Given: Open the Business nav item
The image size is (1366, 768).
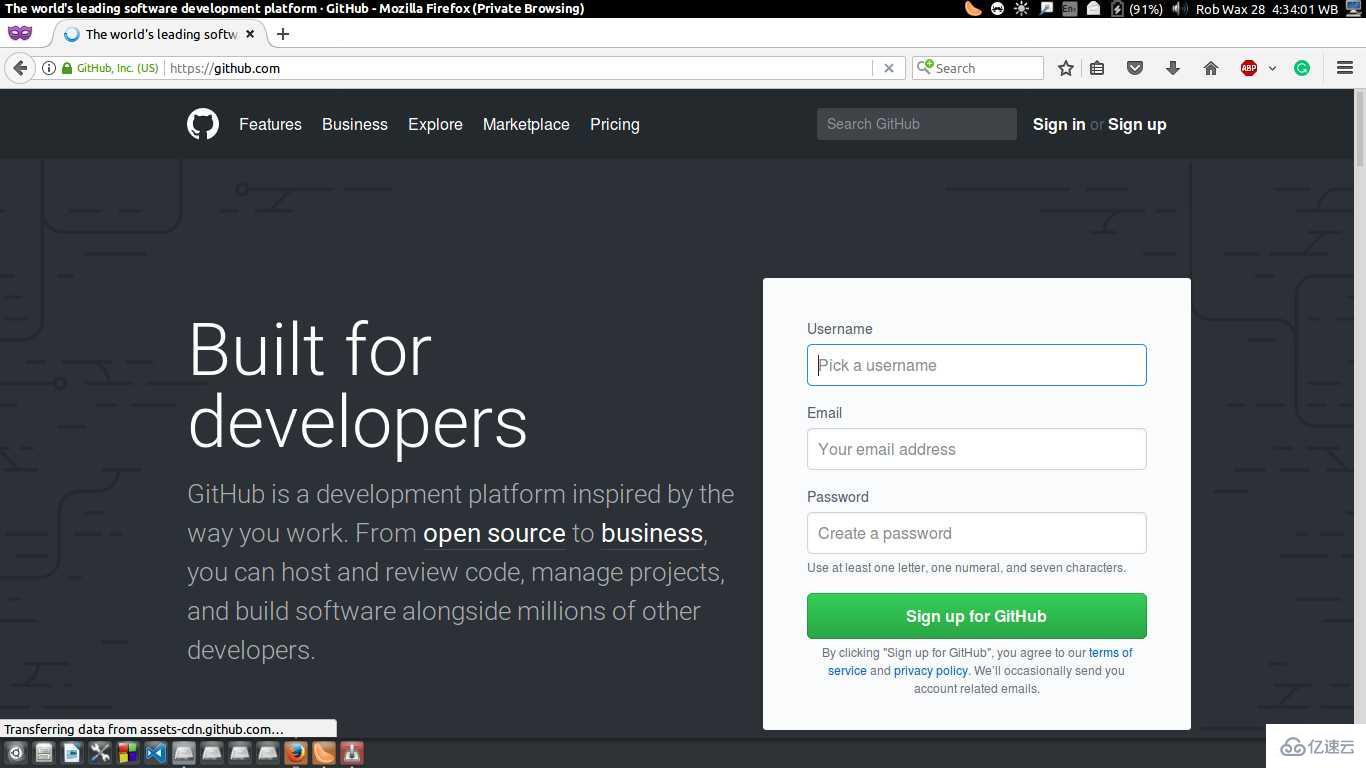Looking at the screenshot, I should (355, 124).
